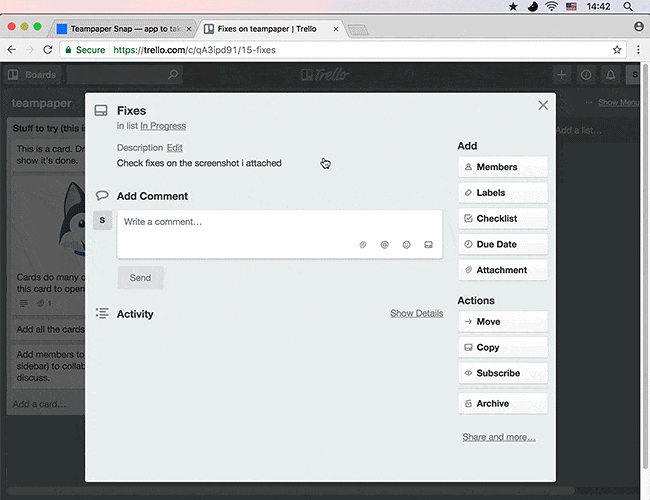Click the add card icon in comment box
Viewport: 650px width, 500px height.
429,244
